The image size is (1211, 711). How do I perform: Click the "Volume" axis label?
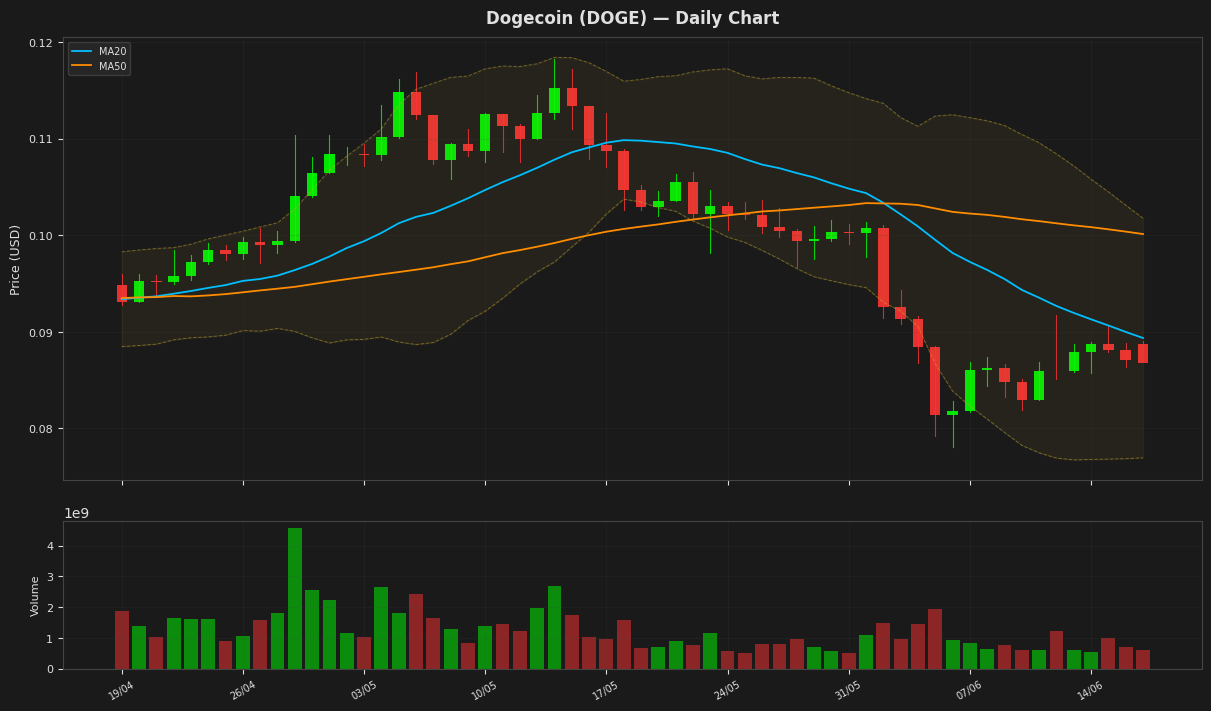36,595
